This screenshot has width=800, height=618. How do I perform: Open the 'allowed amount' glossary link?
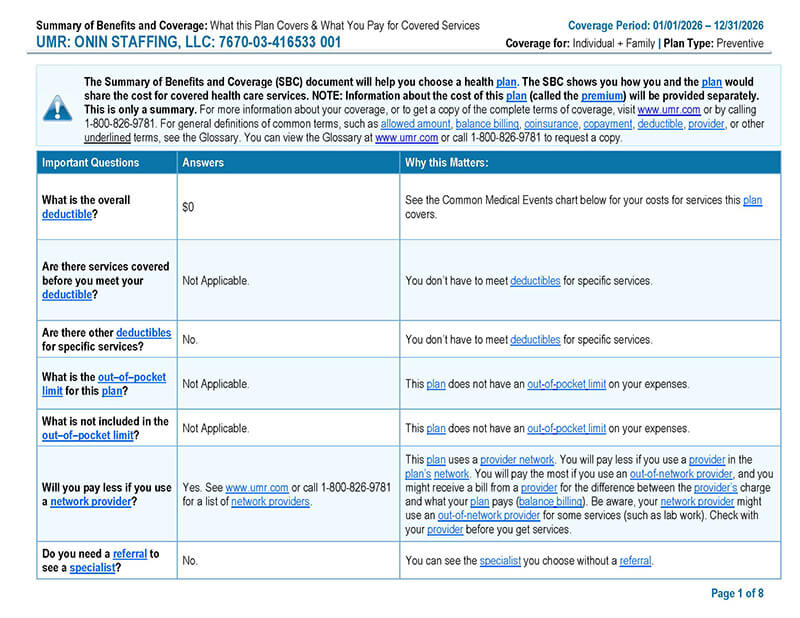click(414, 124)
